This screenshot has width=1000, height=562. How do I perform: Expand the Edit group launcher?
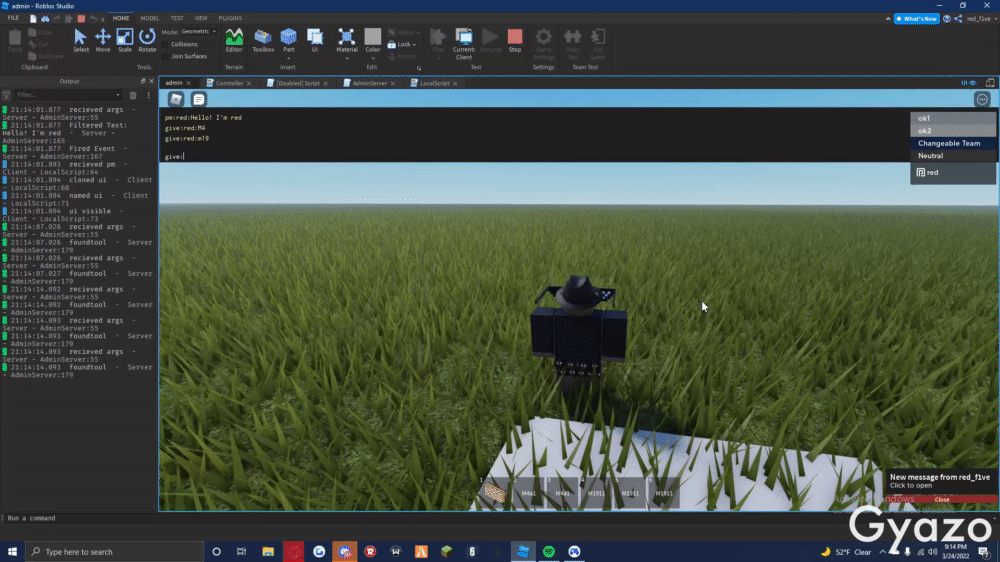coord(419,68)
